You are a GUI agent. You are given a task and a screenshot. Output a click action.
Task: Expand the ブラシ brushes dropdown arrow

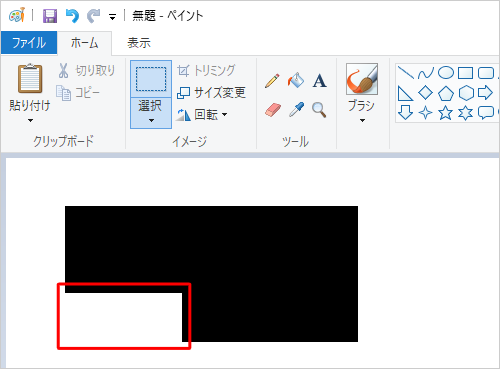[362, 120]
